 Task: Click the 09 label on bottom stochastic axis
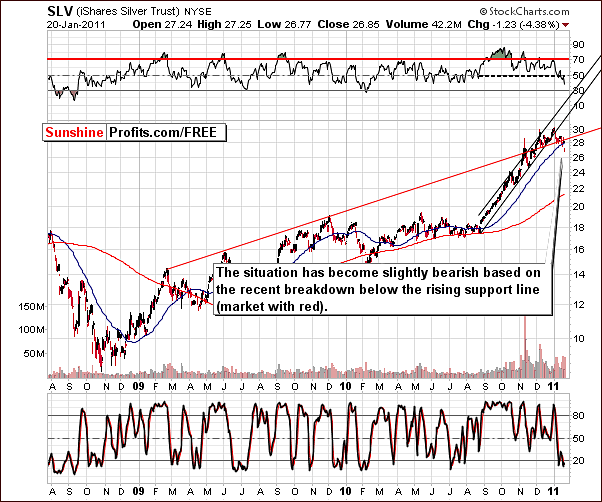pos(138,491)
